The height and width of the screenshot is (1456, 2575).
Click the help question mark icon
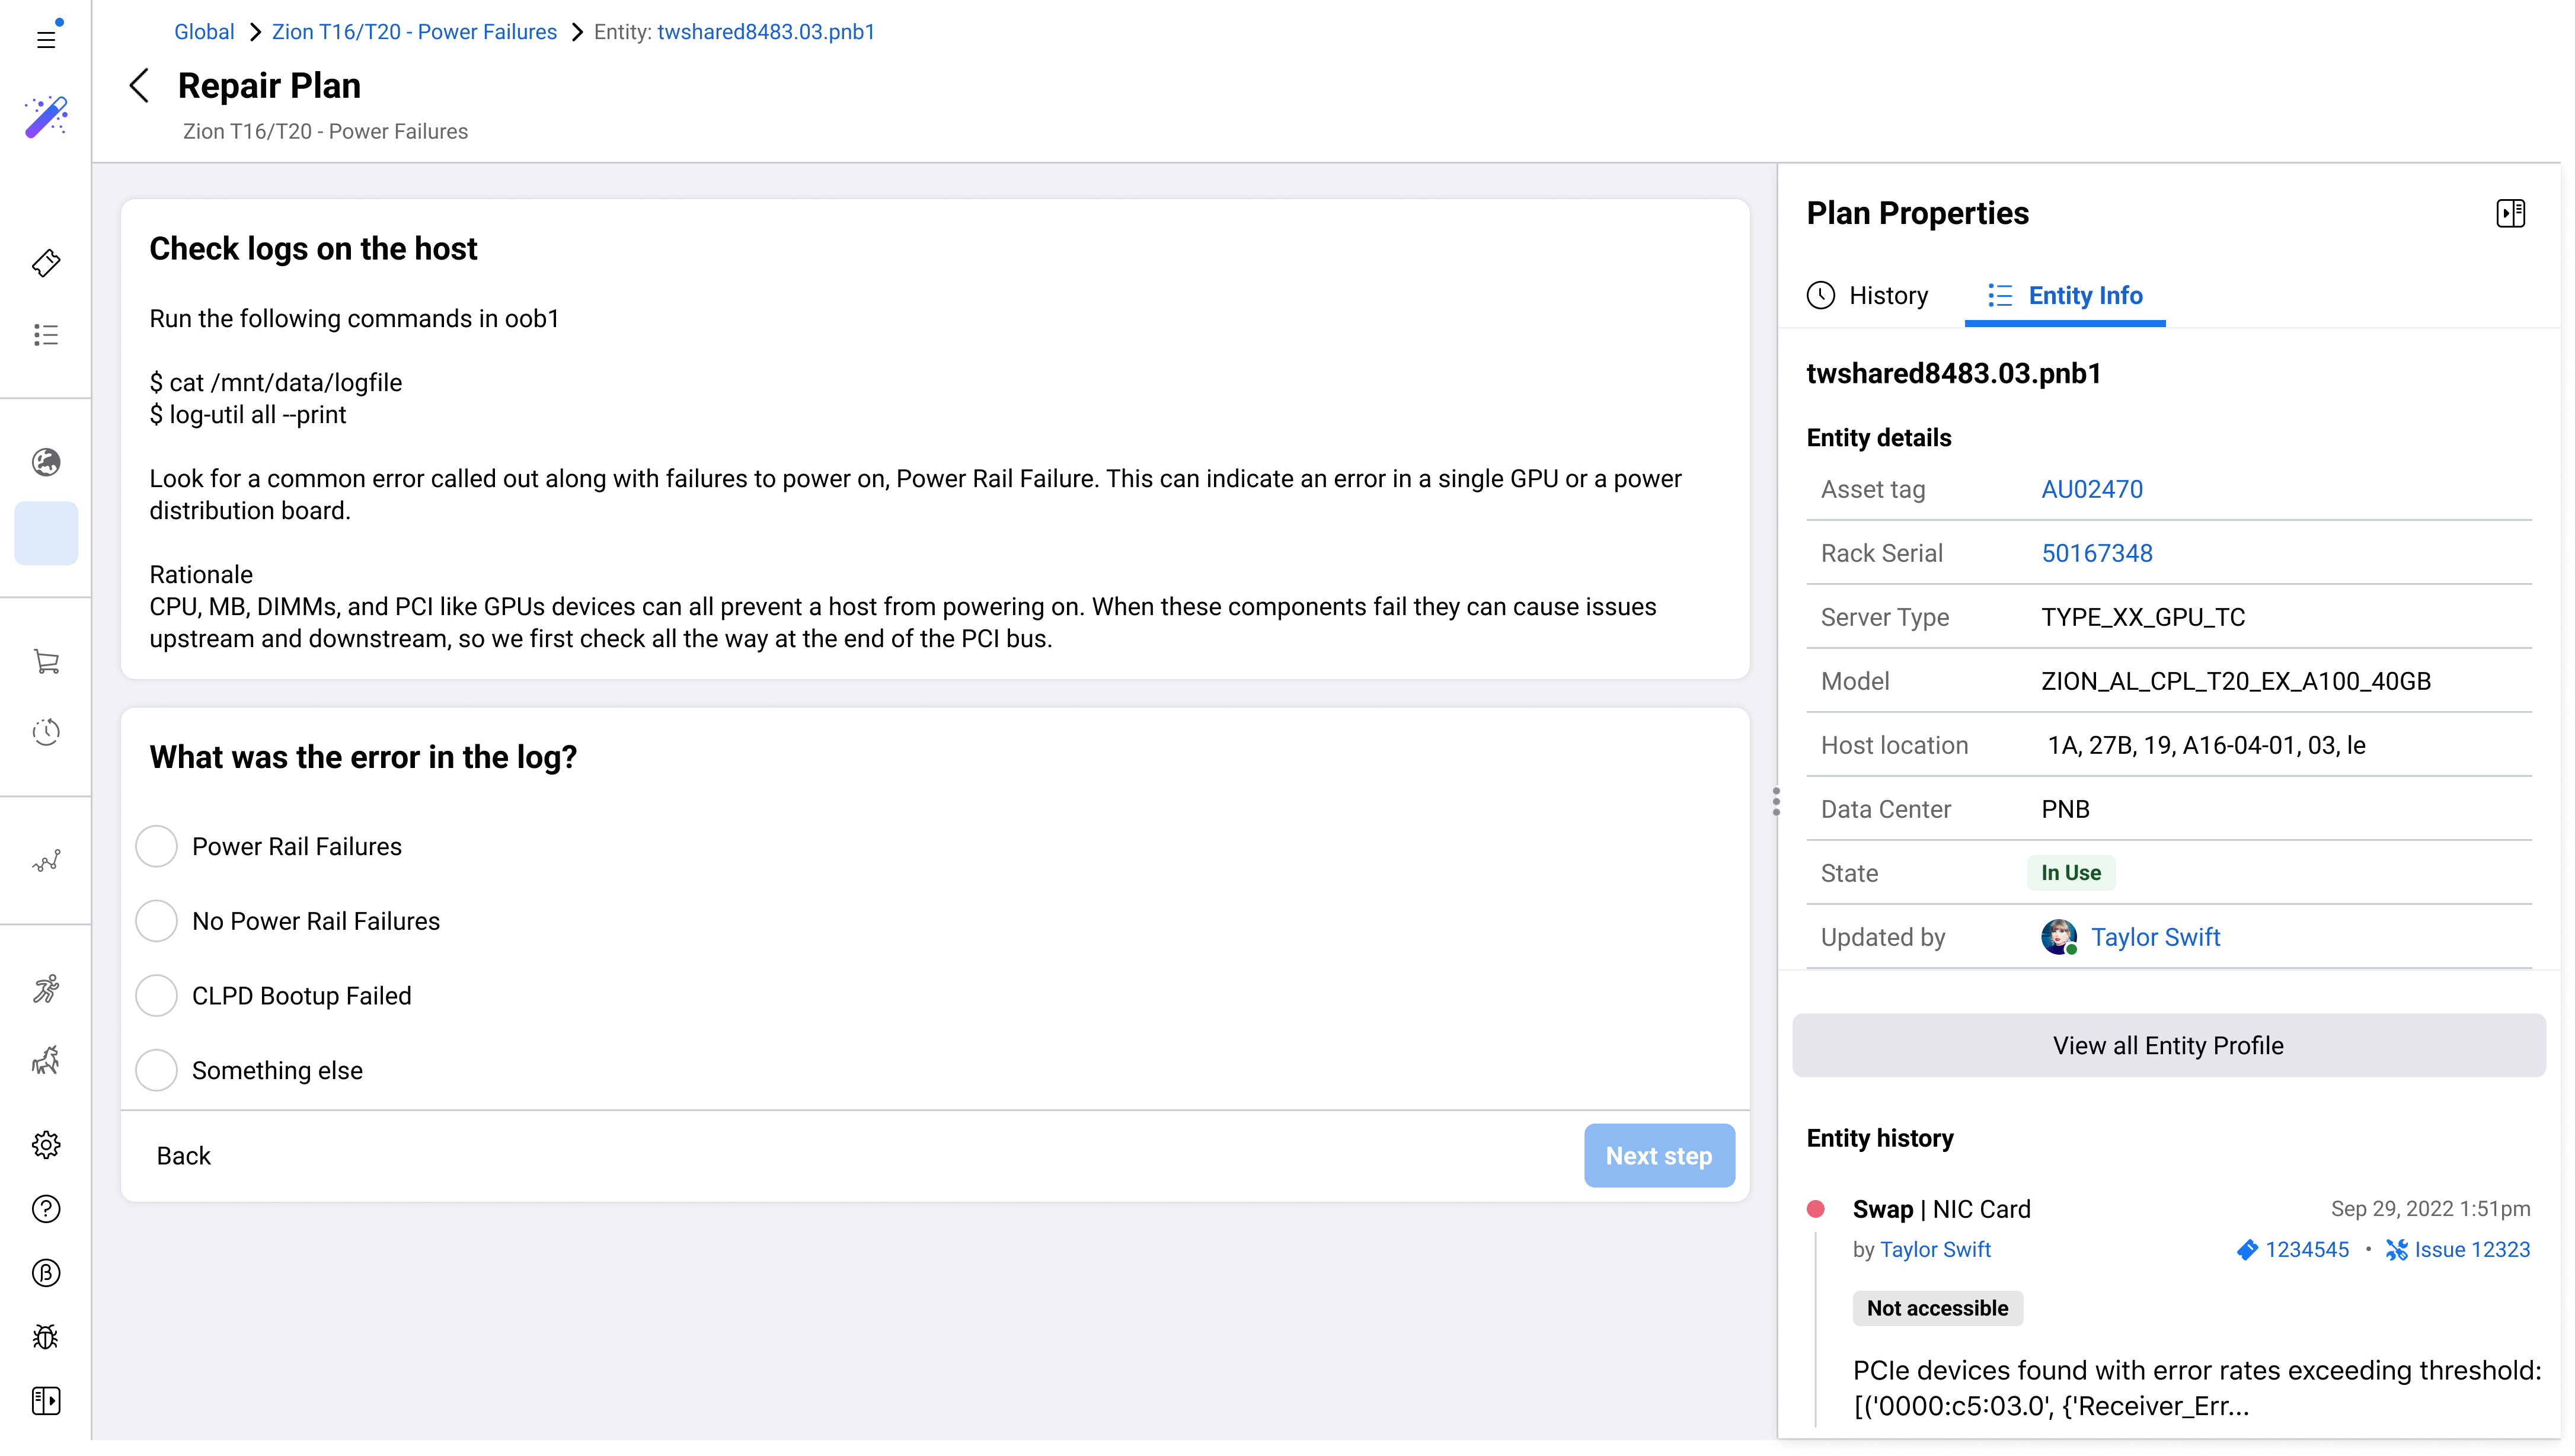[46, 1208]
